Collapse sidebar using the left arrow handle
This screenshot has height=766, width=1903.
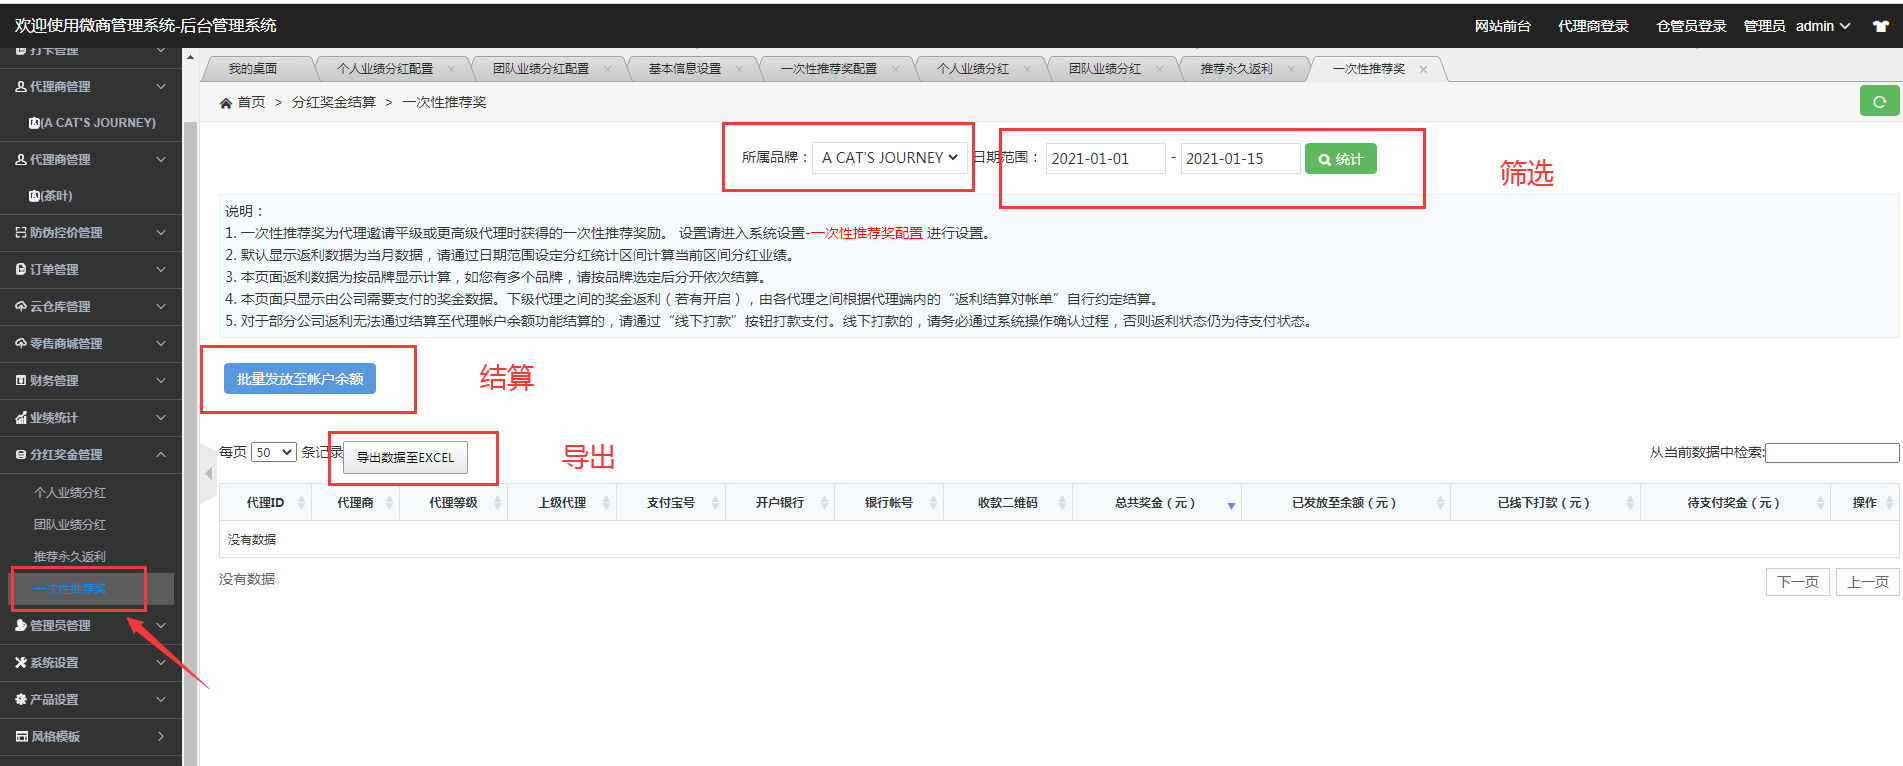(209, 474)
